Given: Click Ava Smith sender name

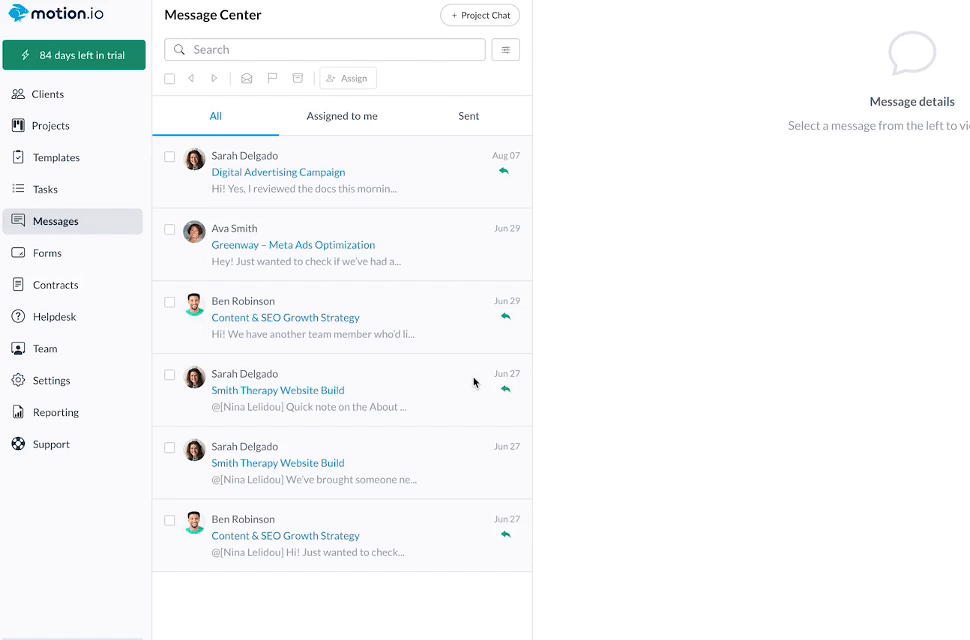Looking at the screenshot, I should point(234,229).
